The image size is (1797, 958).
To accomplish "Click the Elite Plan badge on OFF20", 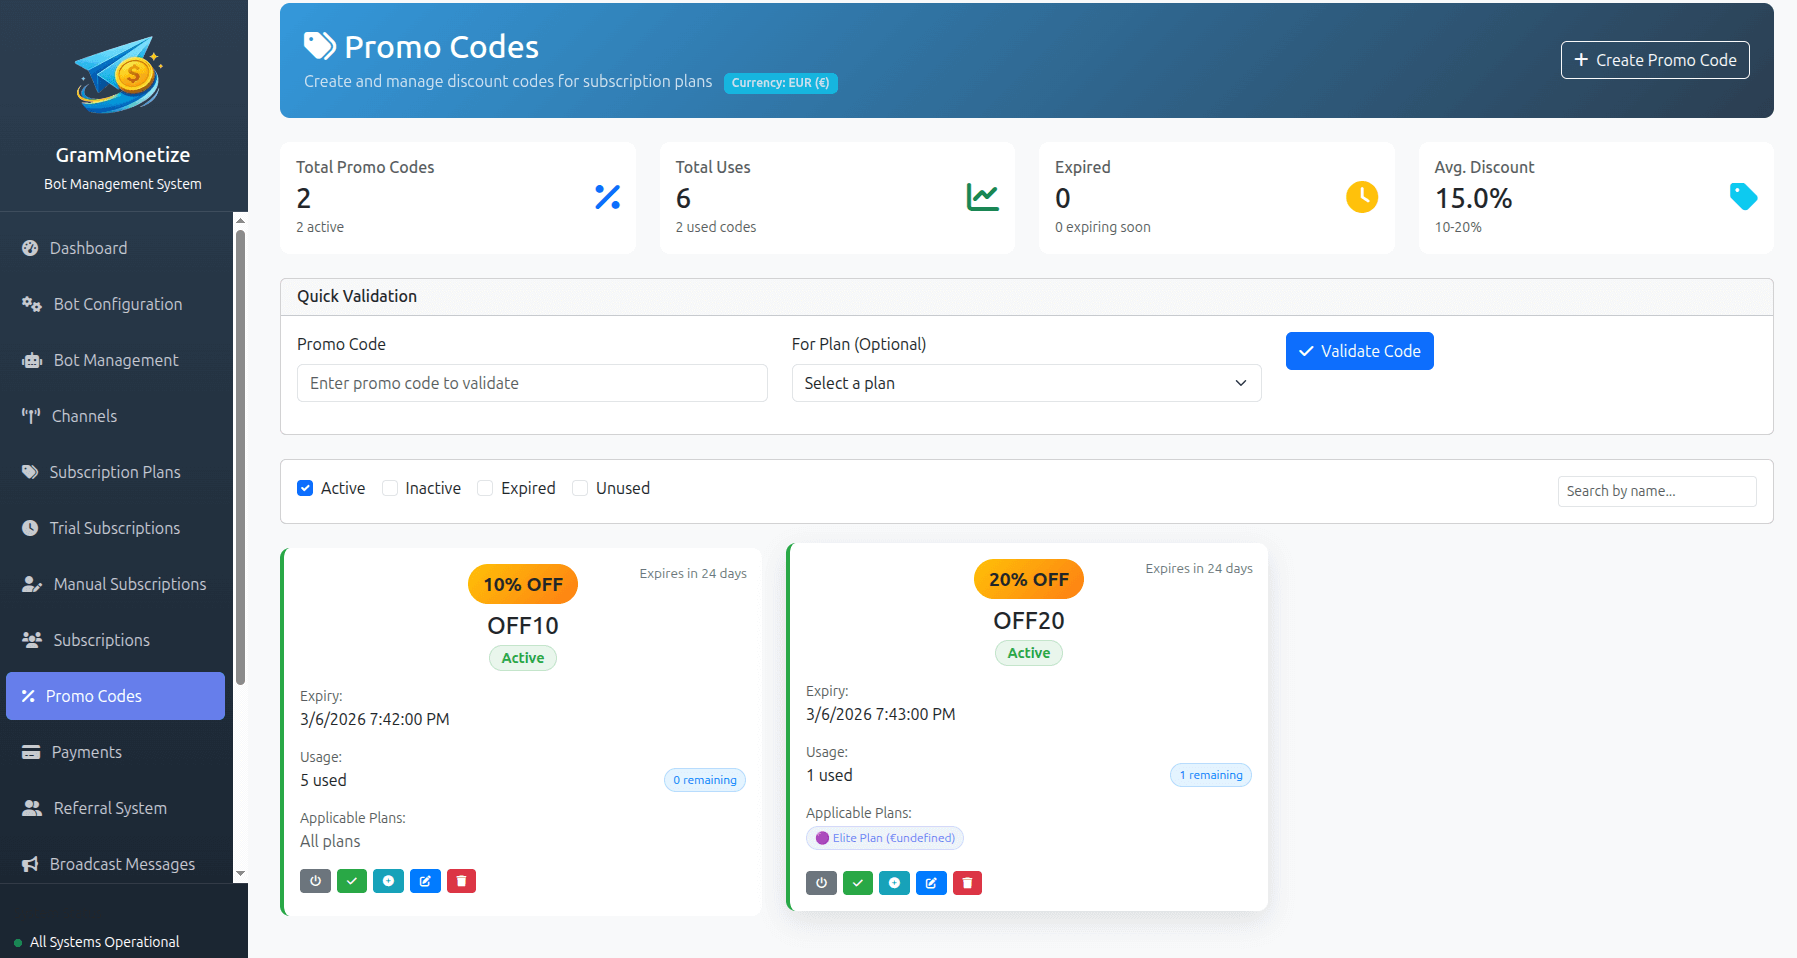I will 884,838.
